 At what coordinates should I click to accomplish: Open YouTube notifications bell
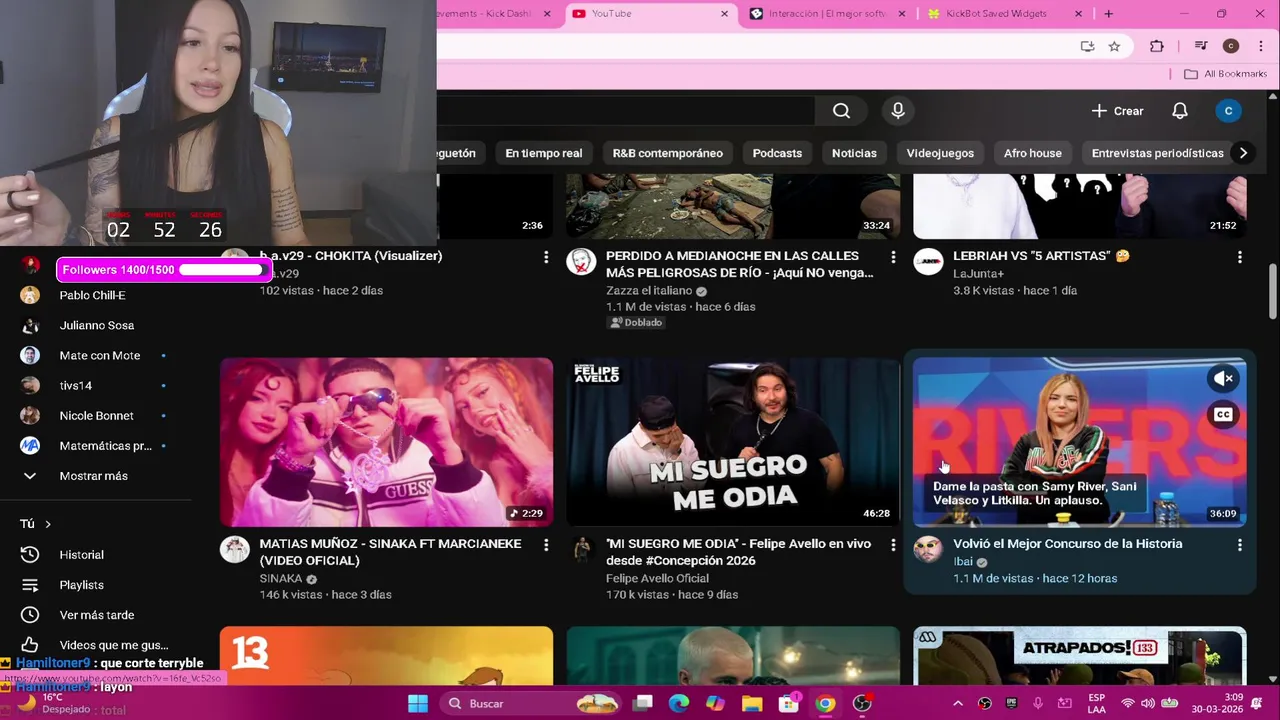(1180, 111)
